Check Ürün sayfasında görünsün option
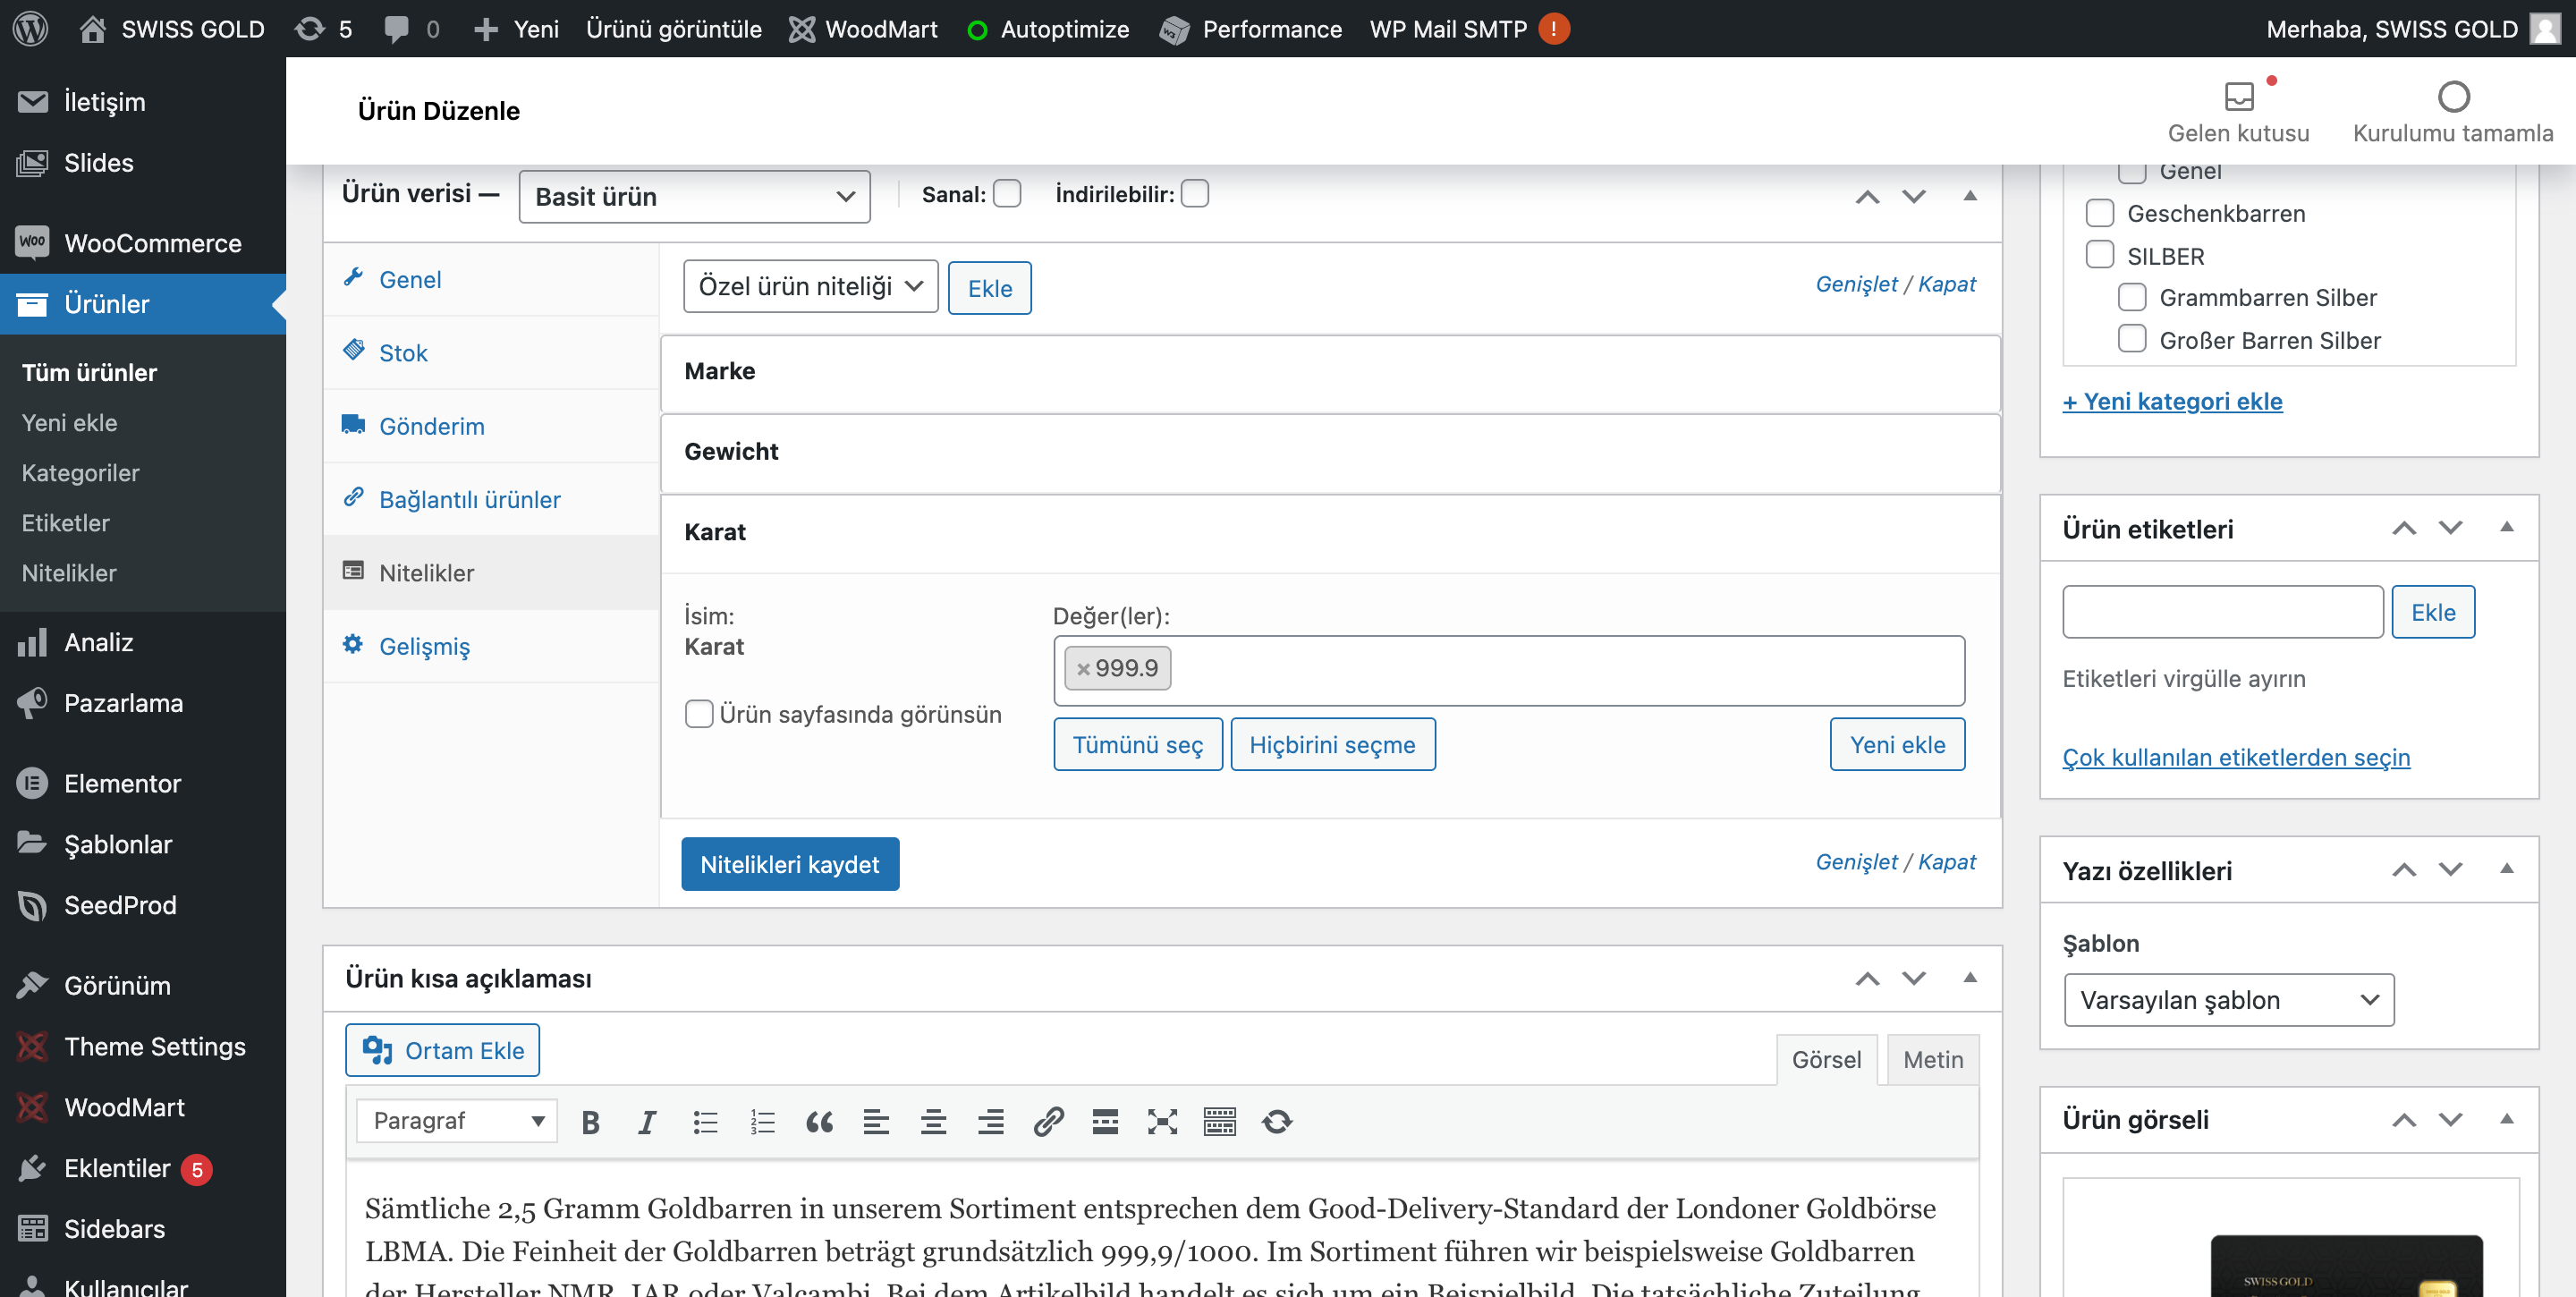2576x1297 pixels. click(699, 714)
